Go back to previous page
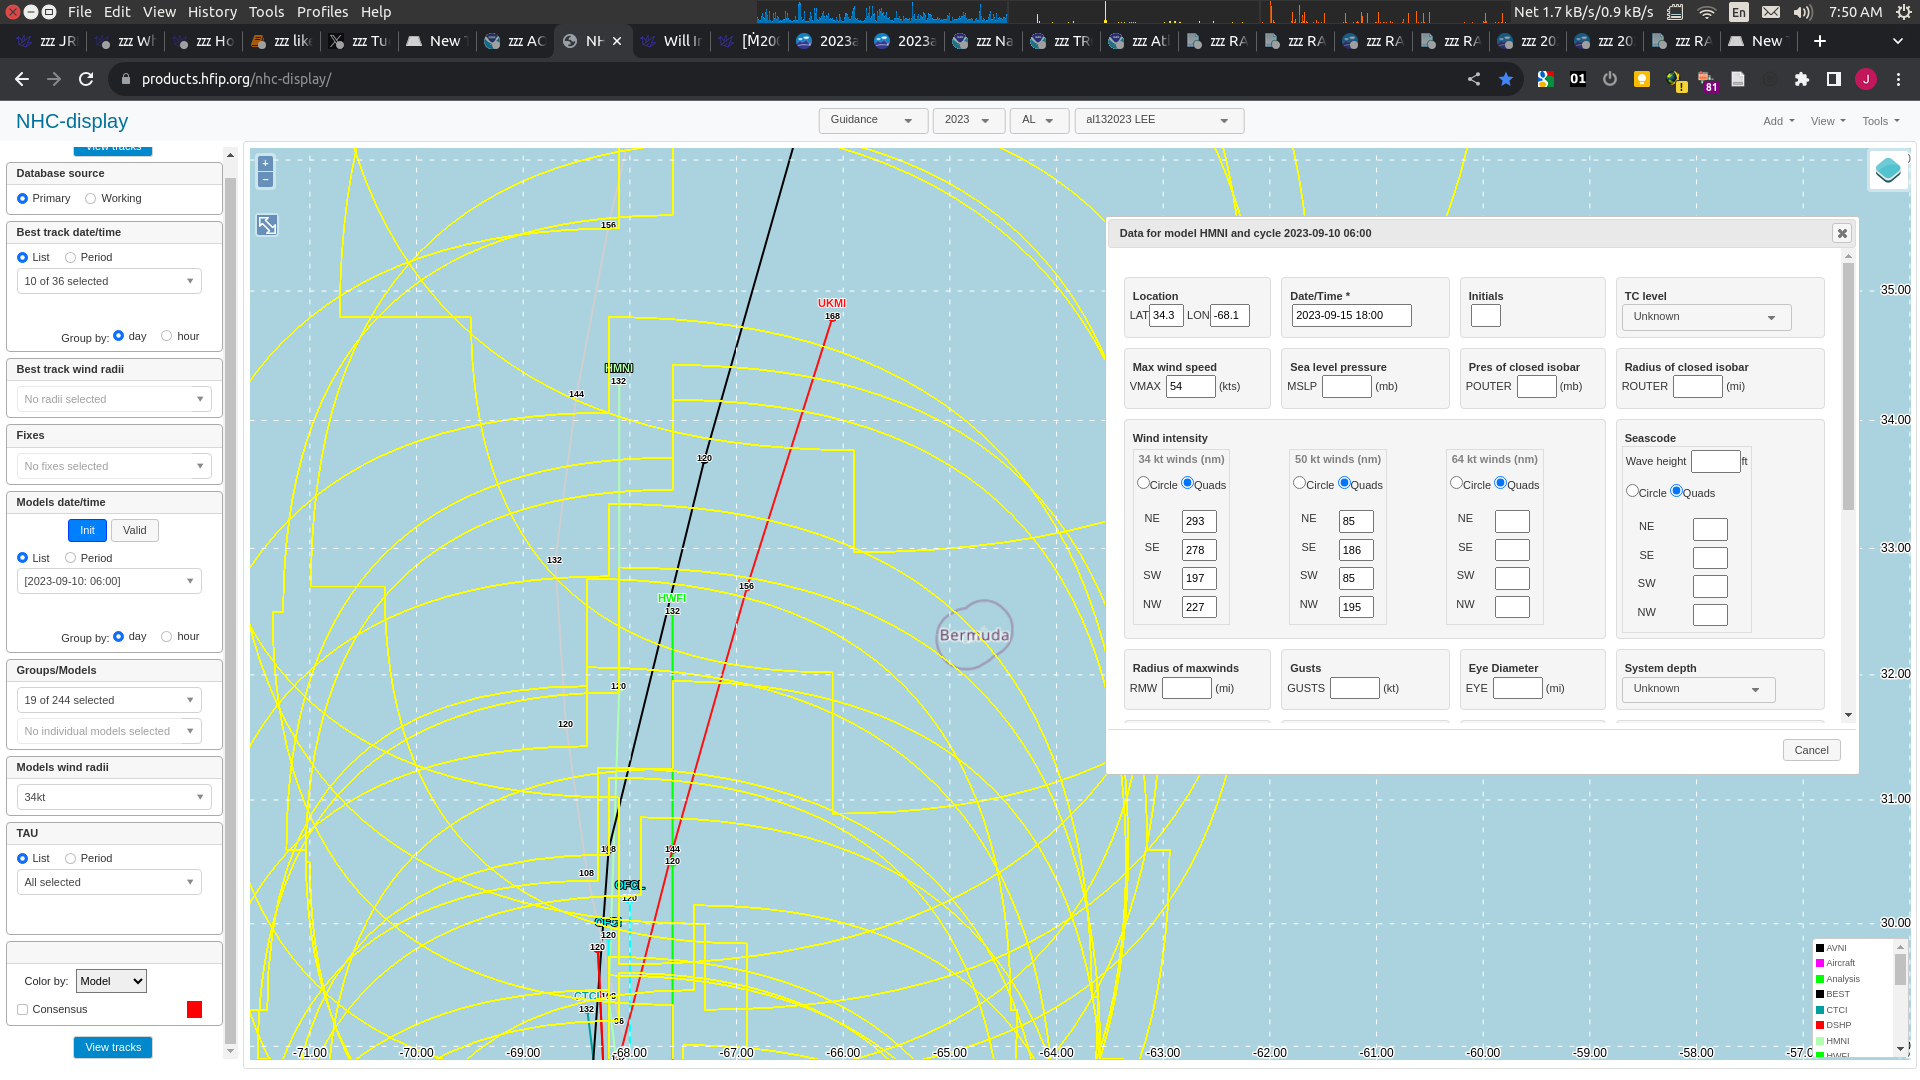Viewport: 1920px width, 1080px height. click(x=22, y=79)
